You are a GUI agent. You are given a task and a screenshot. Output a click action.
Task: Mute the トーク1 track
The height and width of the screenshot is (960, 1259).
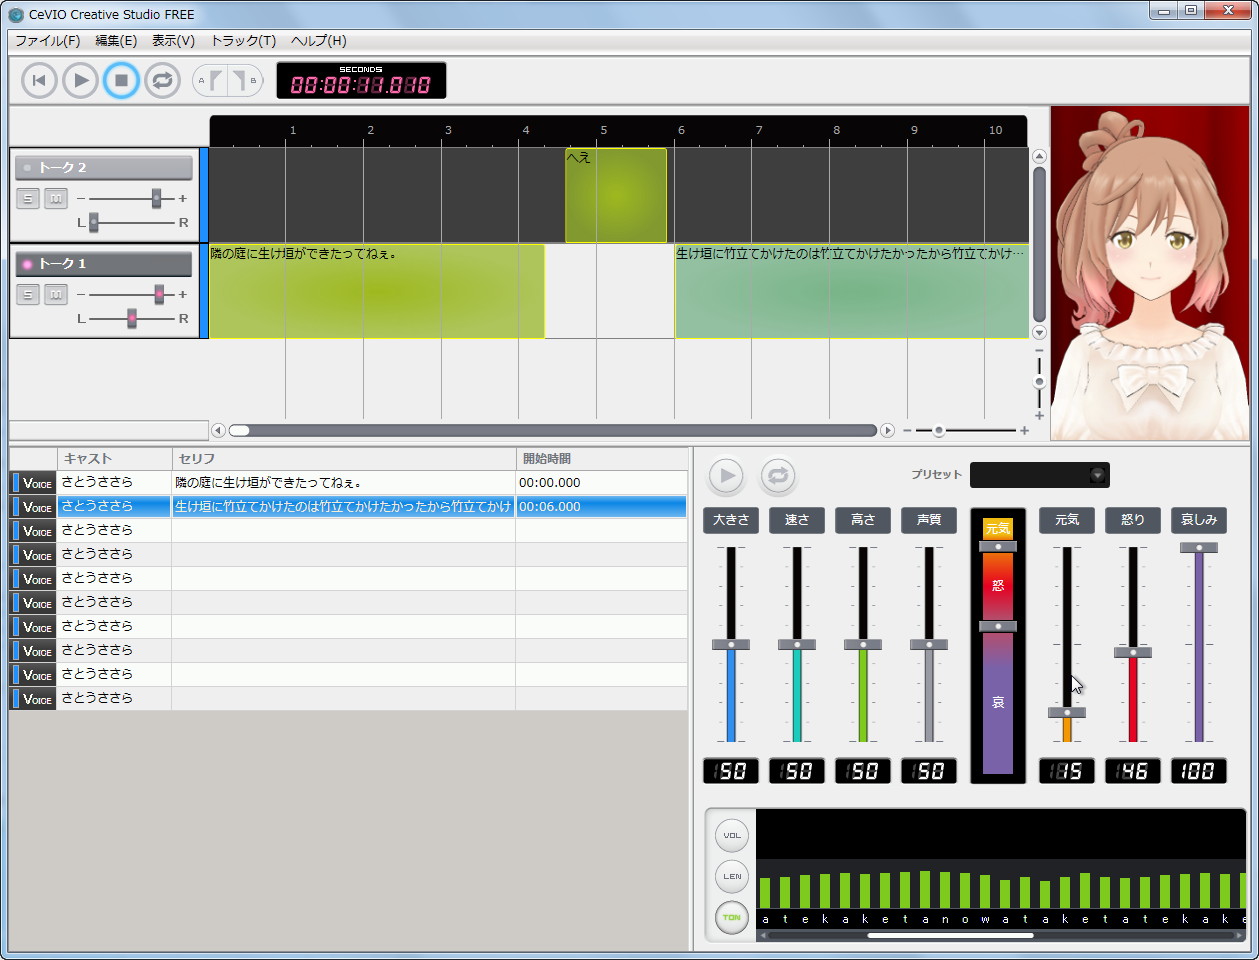pos(55,294)
